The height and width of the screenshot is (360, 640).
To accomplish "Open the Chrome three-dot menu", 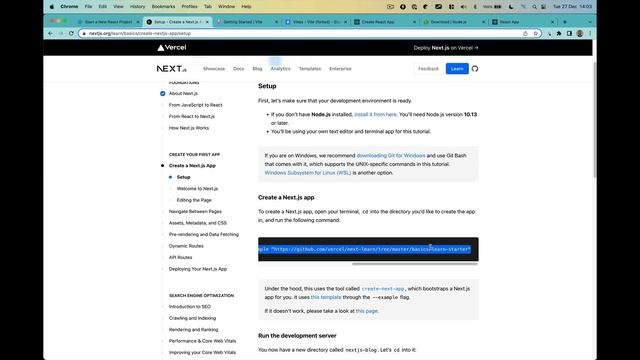I will coord(590,33).
